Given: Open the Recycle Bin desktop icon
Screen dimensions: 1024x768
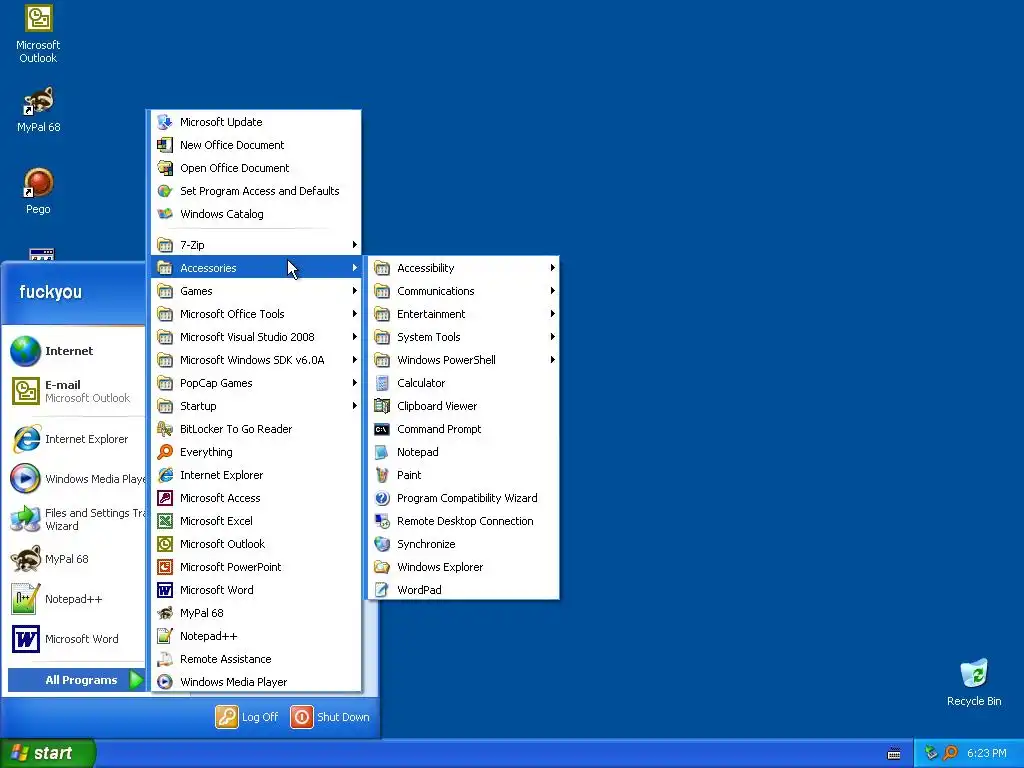Looking at the screenshot, I should point(974,682).
